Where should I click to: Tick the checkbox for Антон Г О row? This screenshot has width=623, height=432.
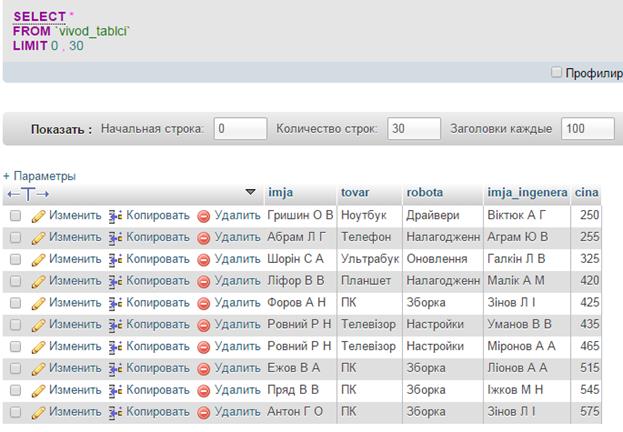coord(15,413)
